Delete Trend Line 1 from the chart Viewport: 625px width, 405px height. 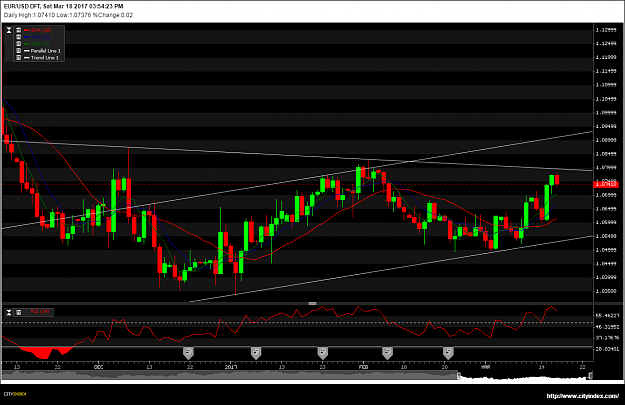pos(18,58)
